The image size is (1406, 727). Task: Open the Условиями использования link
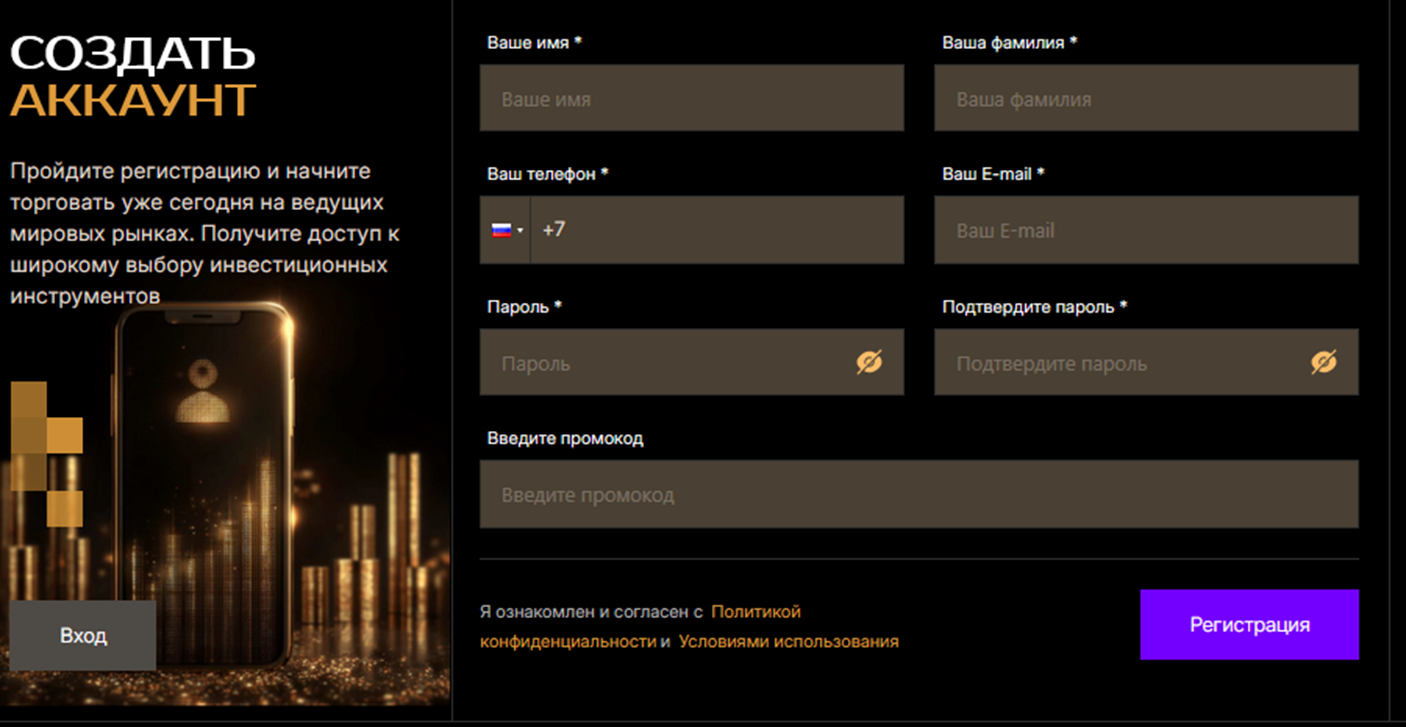[791, 644]
